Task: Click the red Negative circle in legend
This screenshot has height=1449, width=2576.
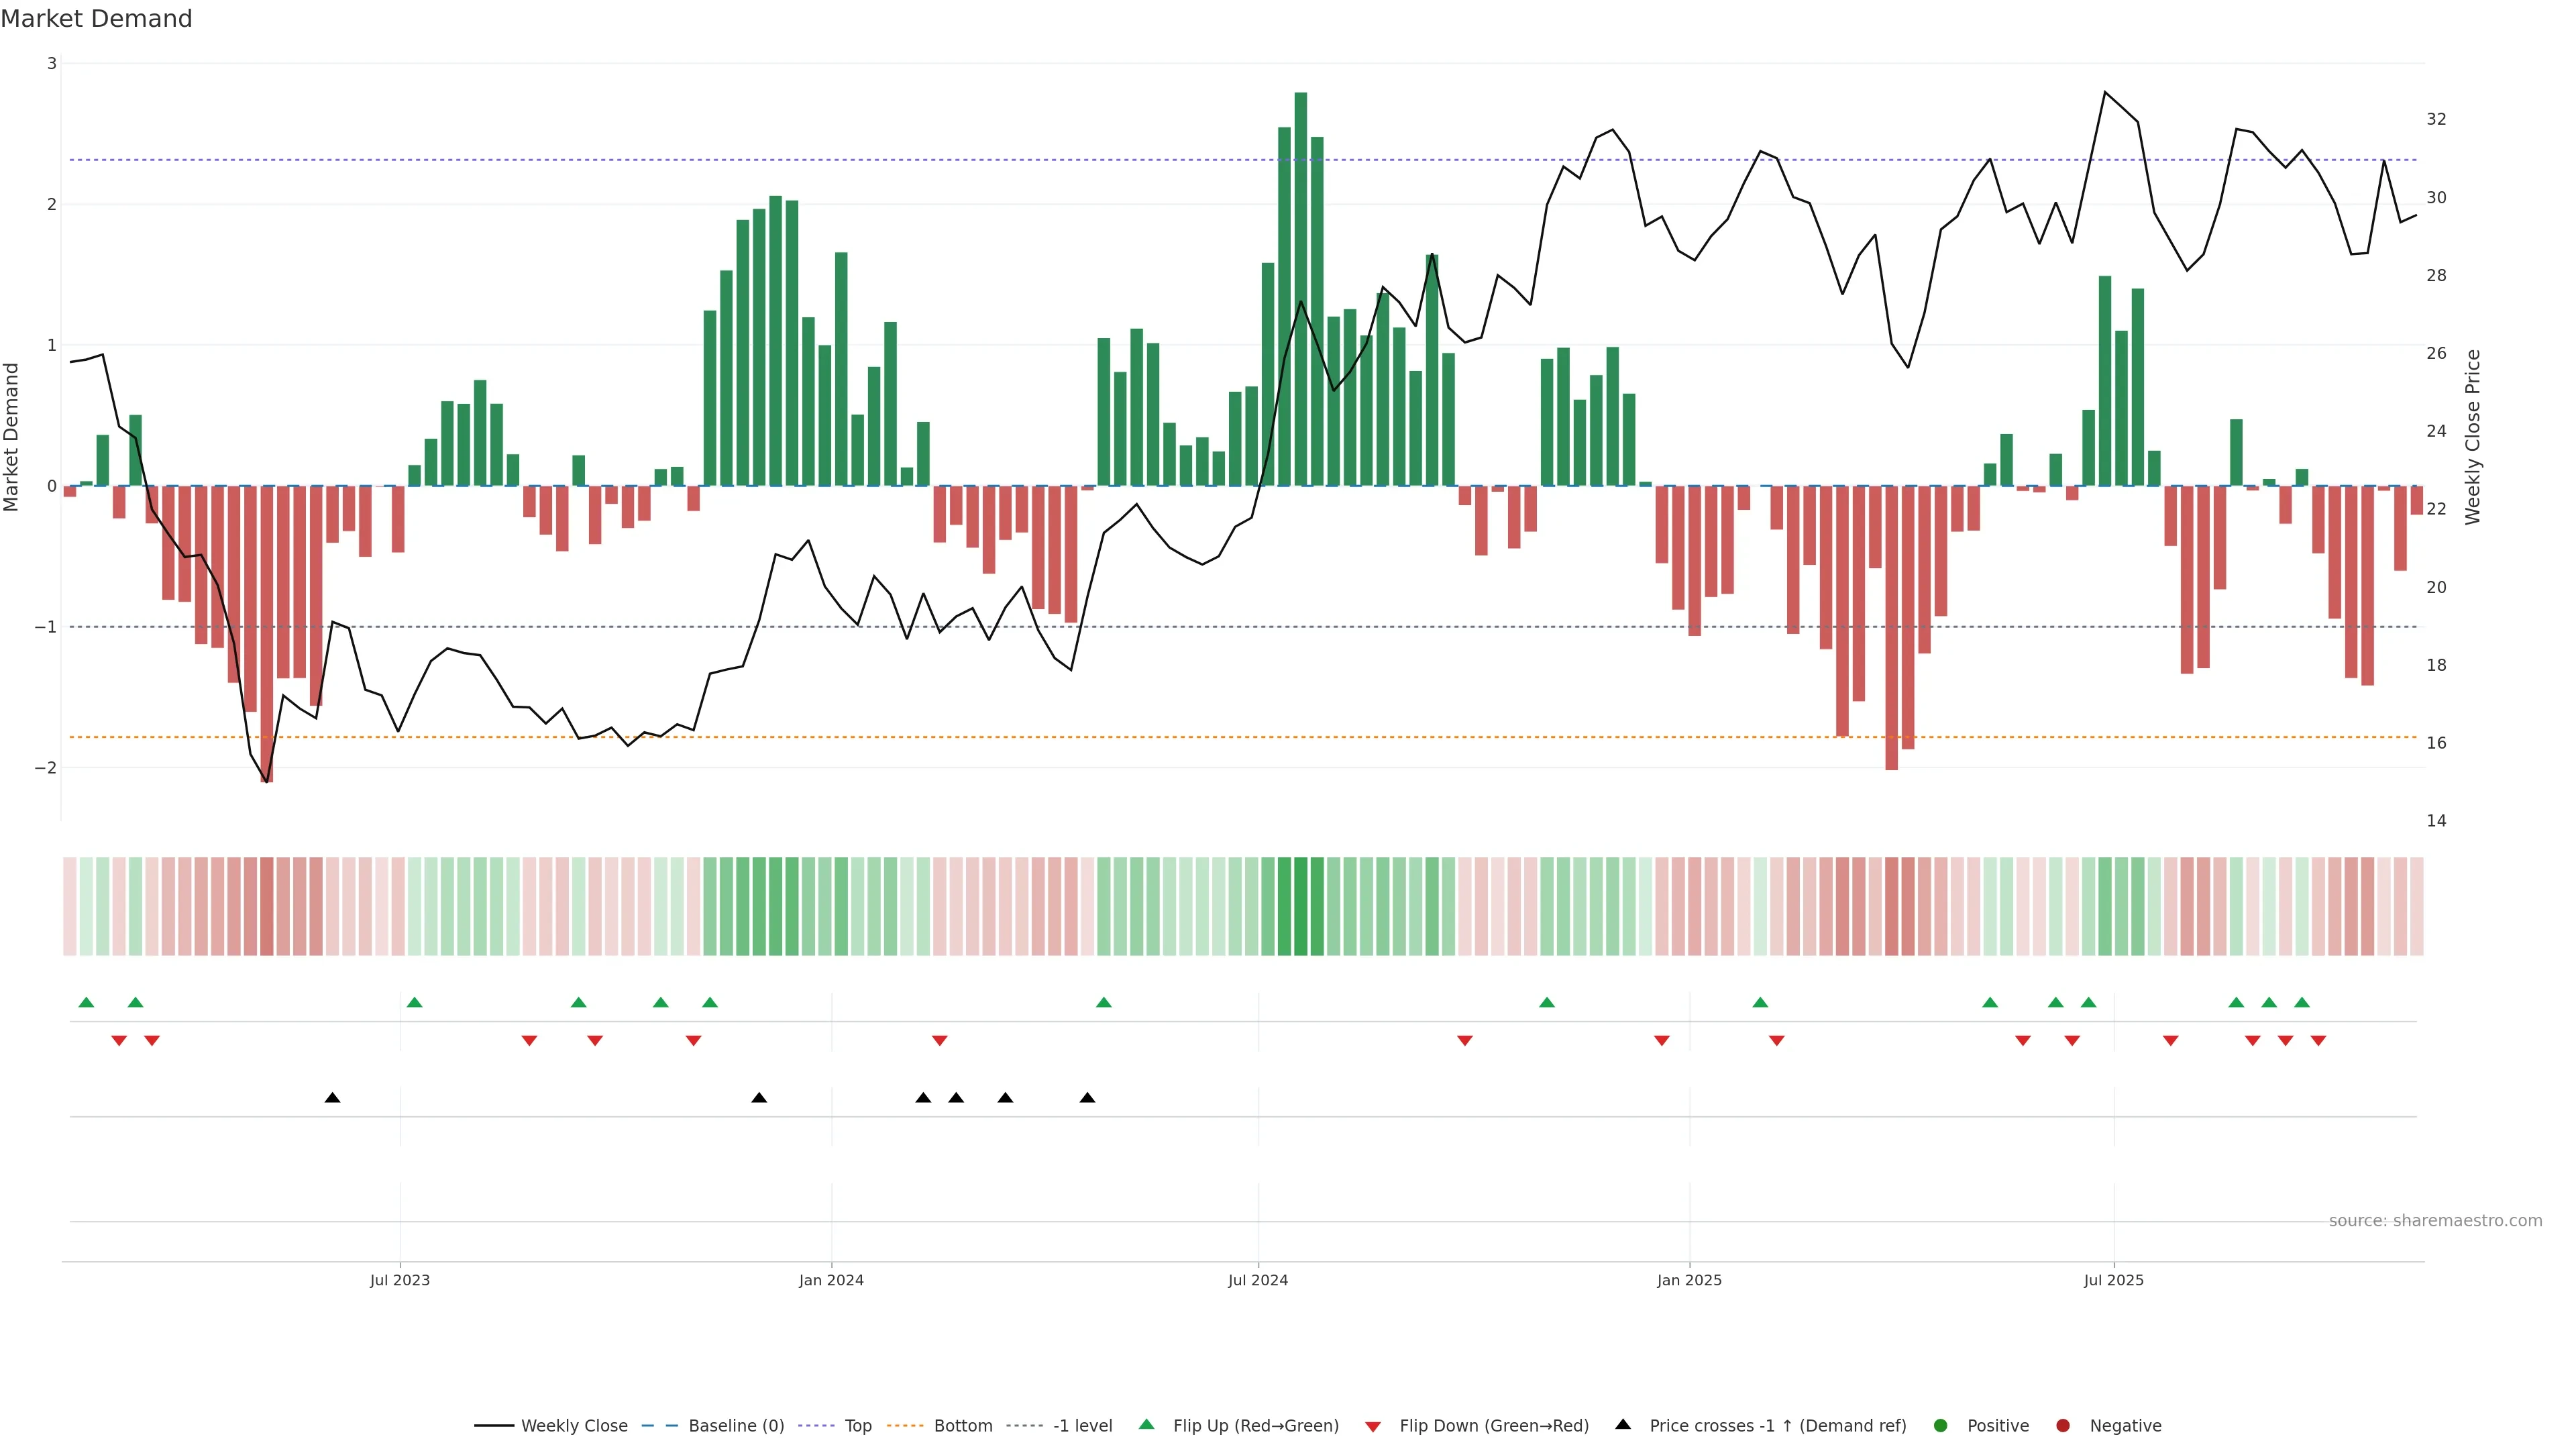Action: pyautogui.click(x=2063, y=1426)
